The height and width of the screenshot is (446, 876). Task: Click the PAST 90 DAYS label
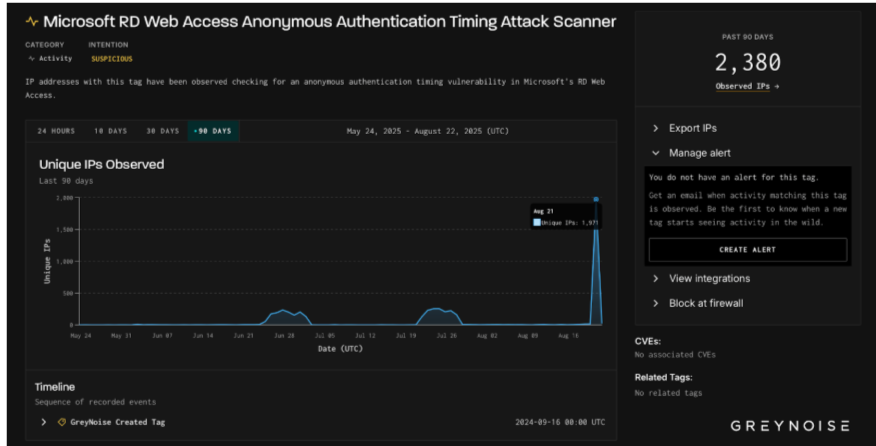[x=748, y=37]
